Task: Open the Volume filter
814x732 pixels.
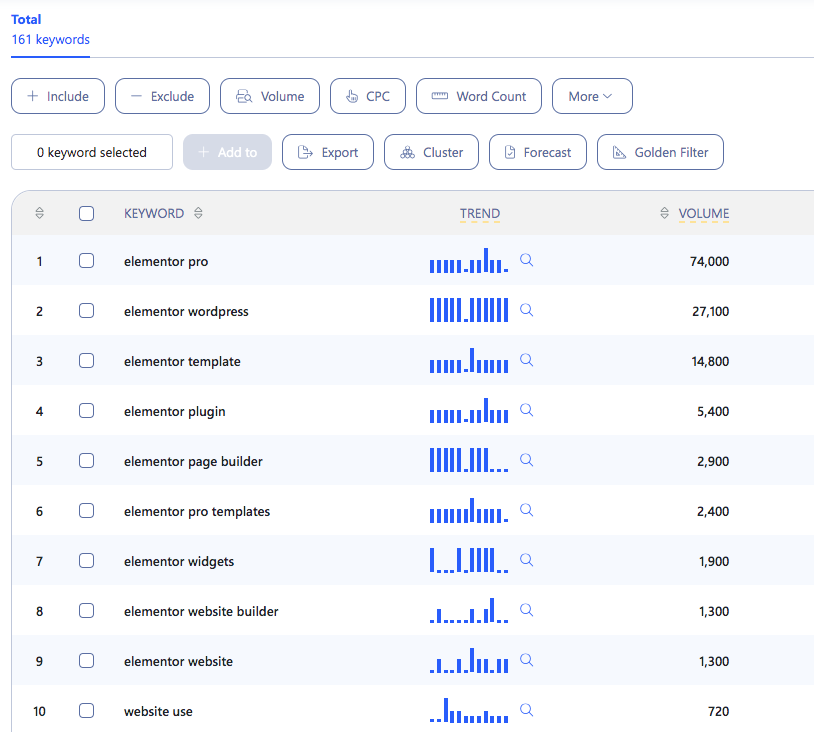Action: pos(270,96)
